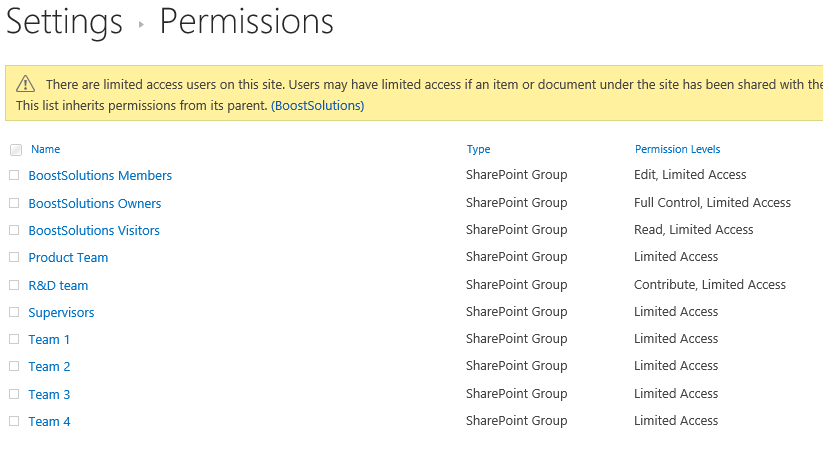This screenshot has height=449, width=823.
Task: Select the Team 2 row checkbox
Action: (x=14, y=366)
